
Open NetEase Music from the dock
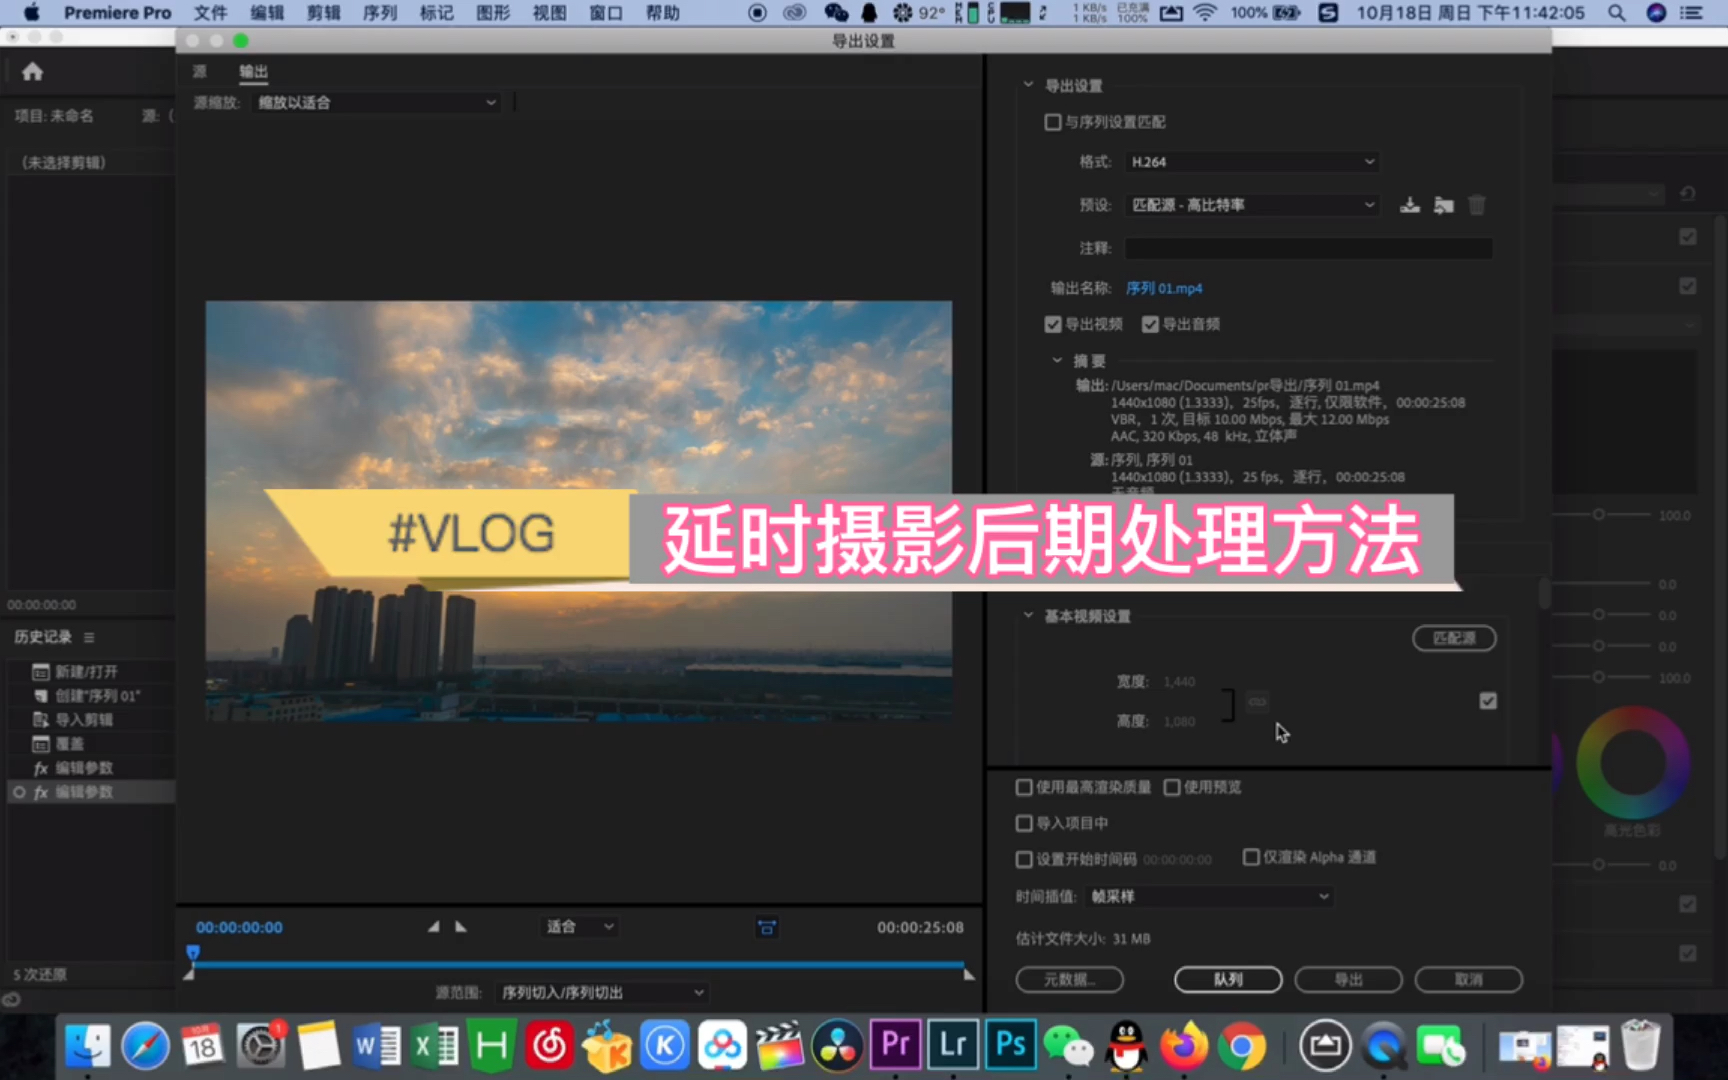(549, 1045)
